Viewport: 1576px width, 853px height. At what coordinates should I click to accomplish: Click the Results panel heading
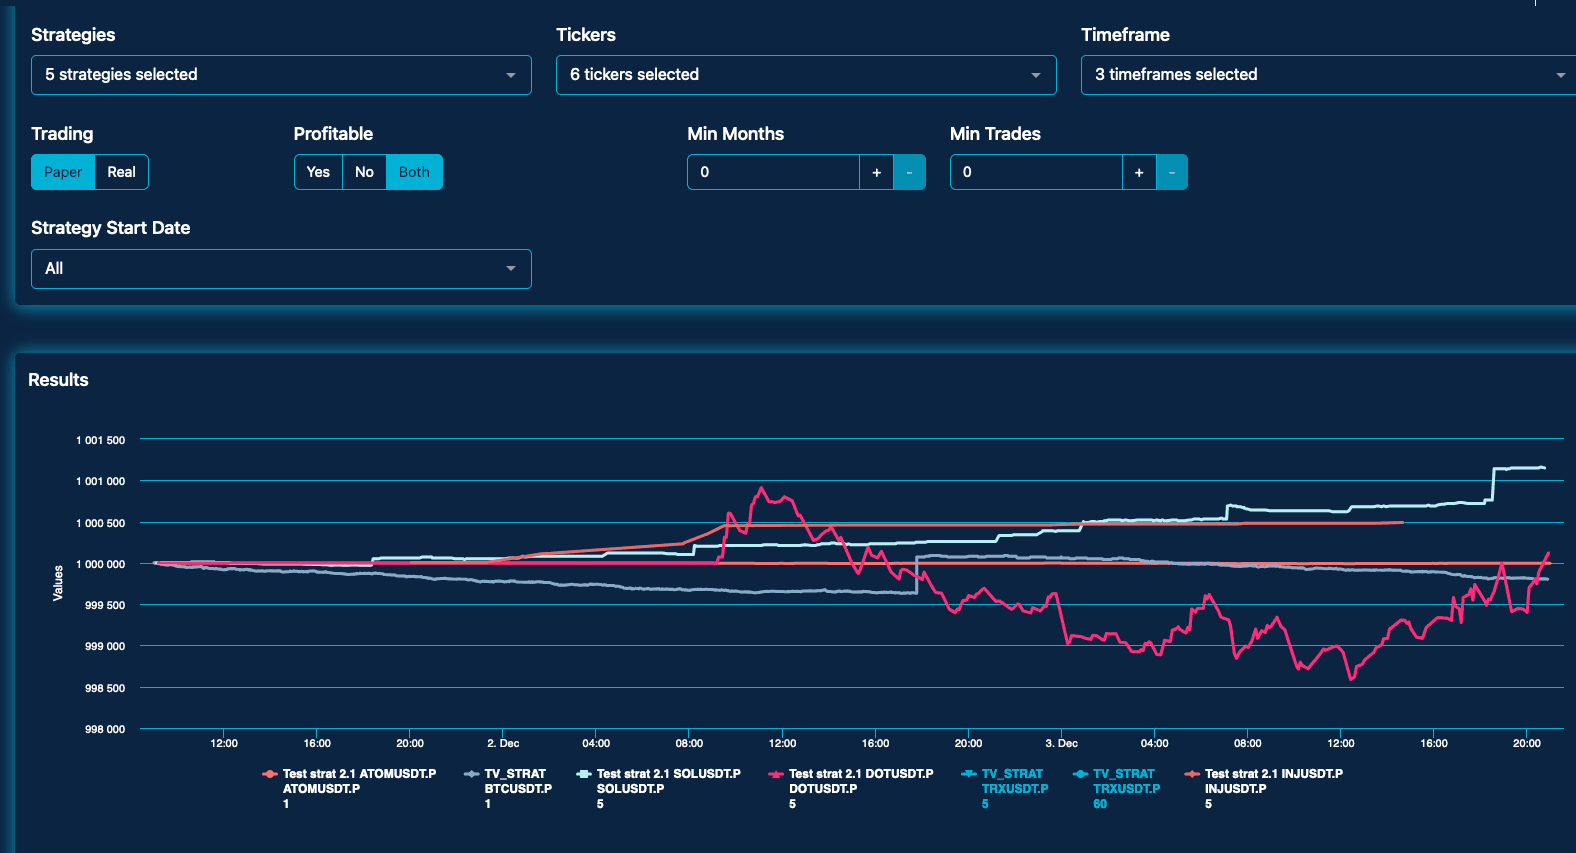pyautogui.click(x=58, y=380)
